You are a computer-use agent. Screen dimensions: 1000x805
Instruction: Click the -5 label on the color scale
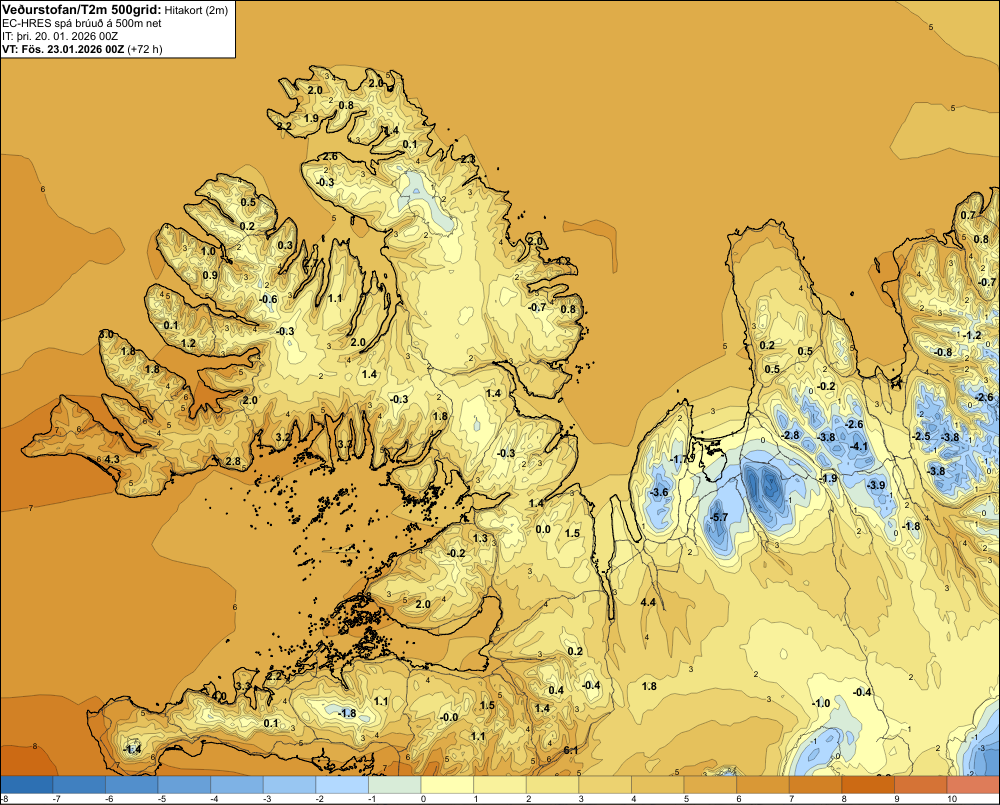[x=162, y=799]
